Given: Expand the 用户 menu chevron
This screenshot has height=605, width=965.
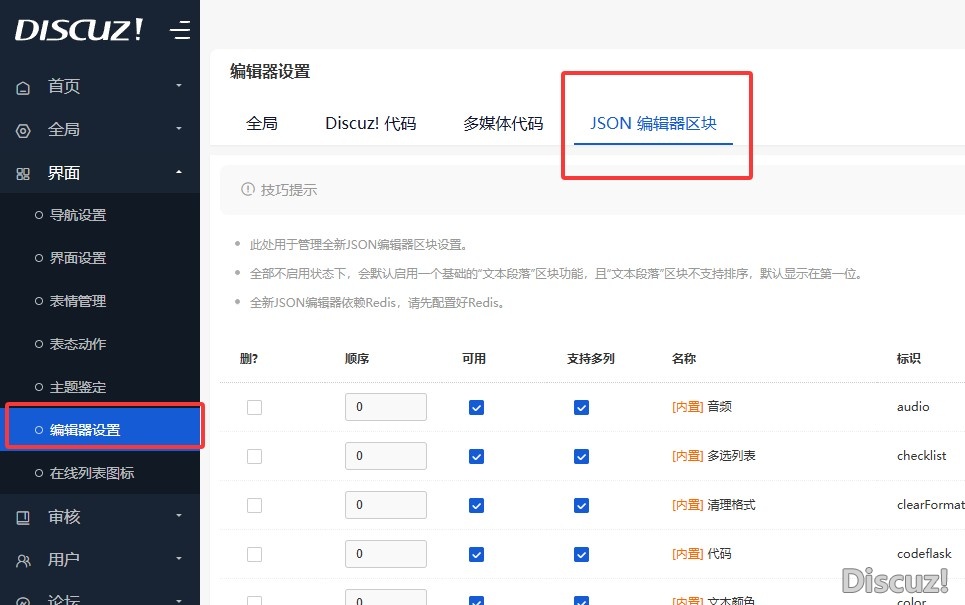Looking at the screenshot, I should (180, 559).
